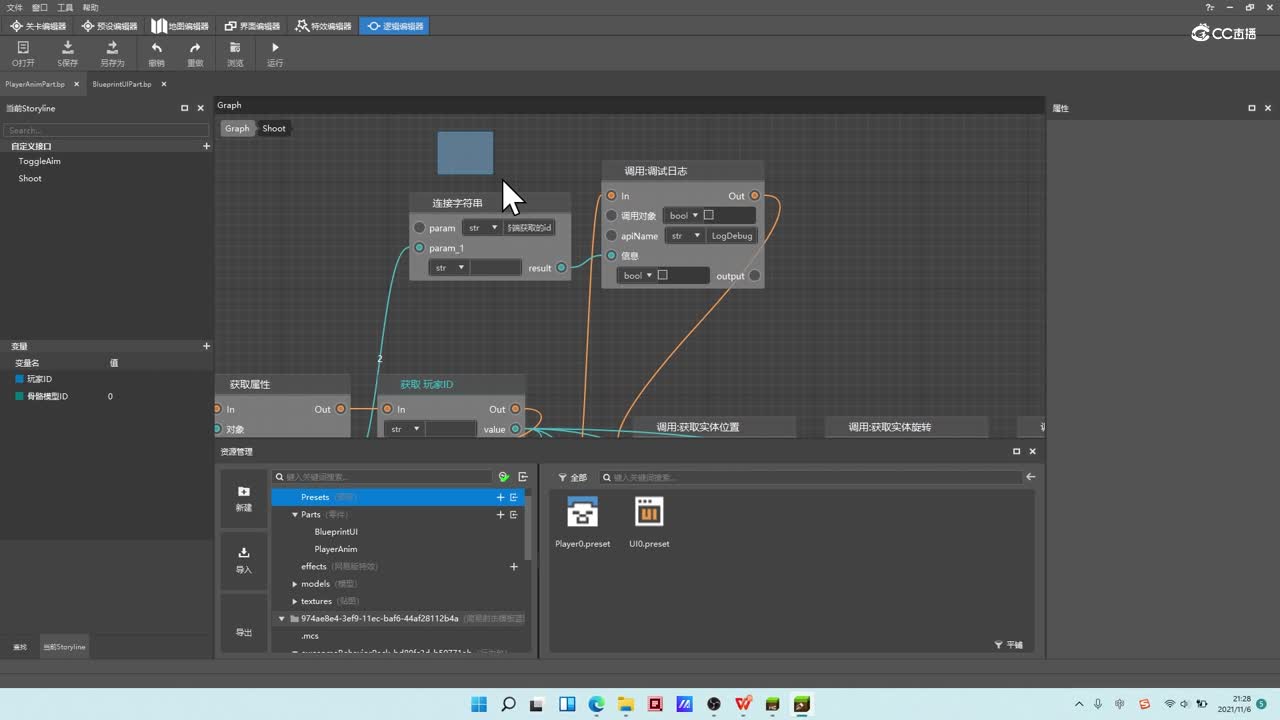Open the str dropdown for apiName
The image size is (1280, 720).
tap(686, 236)
